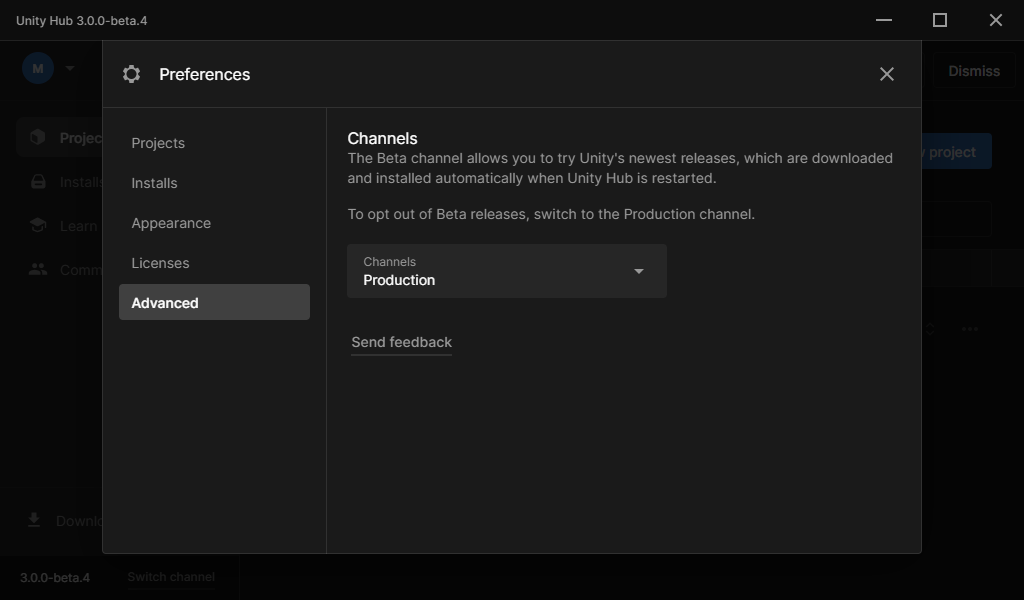Close the Preferences dialog with the X
The width and height of the screenshot is (1024, 600).
pos(886,74)
